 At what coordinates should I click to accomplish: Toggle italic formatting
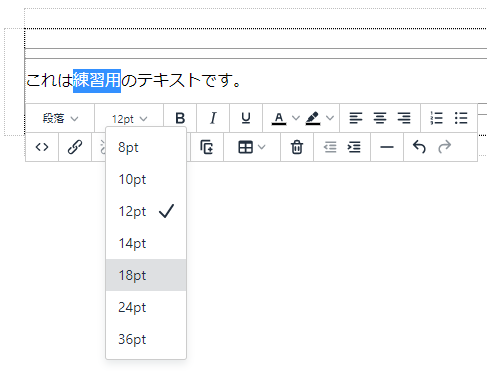pos(213,118)
